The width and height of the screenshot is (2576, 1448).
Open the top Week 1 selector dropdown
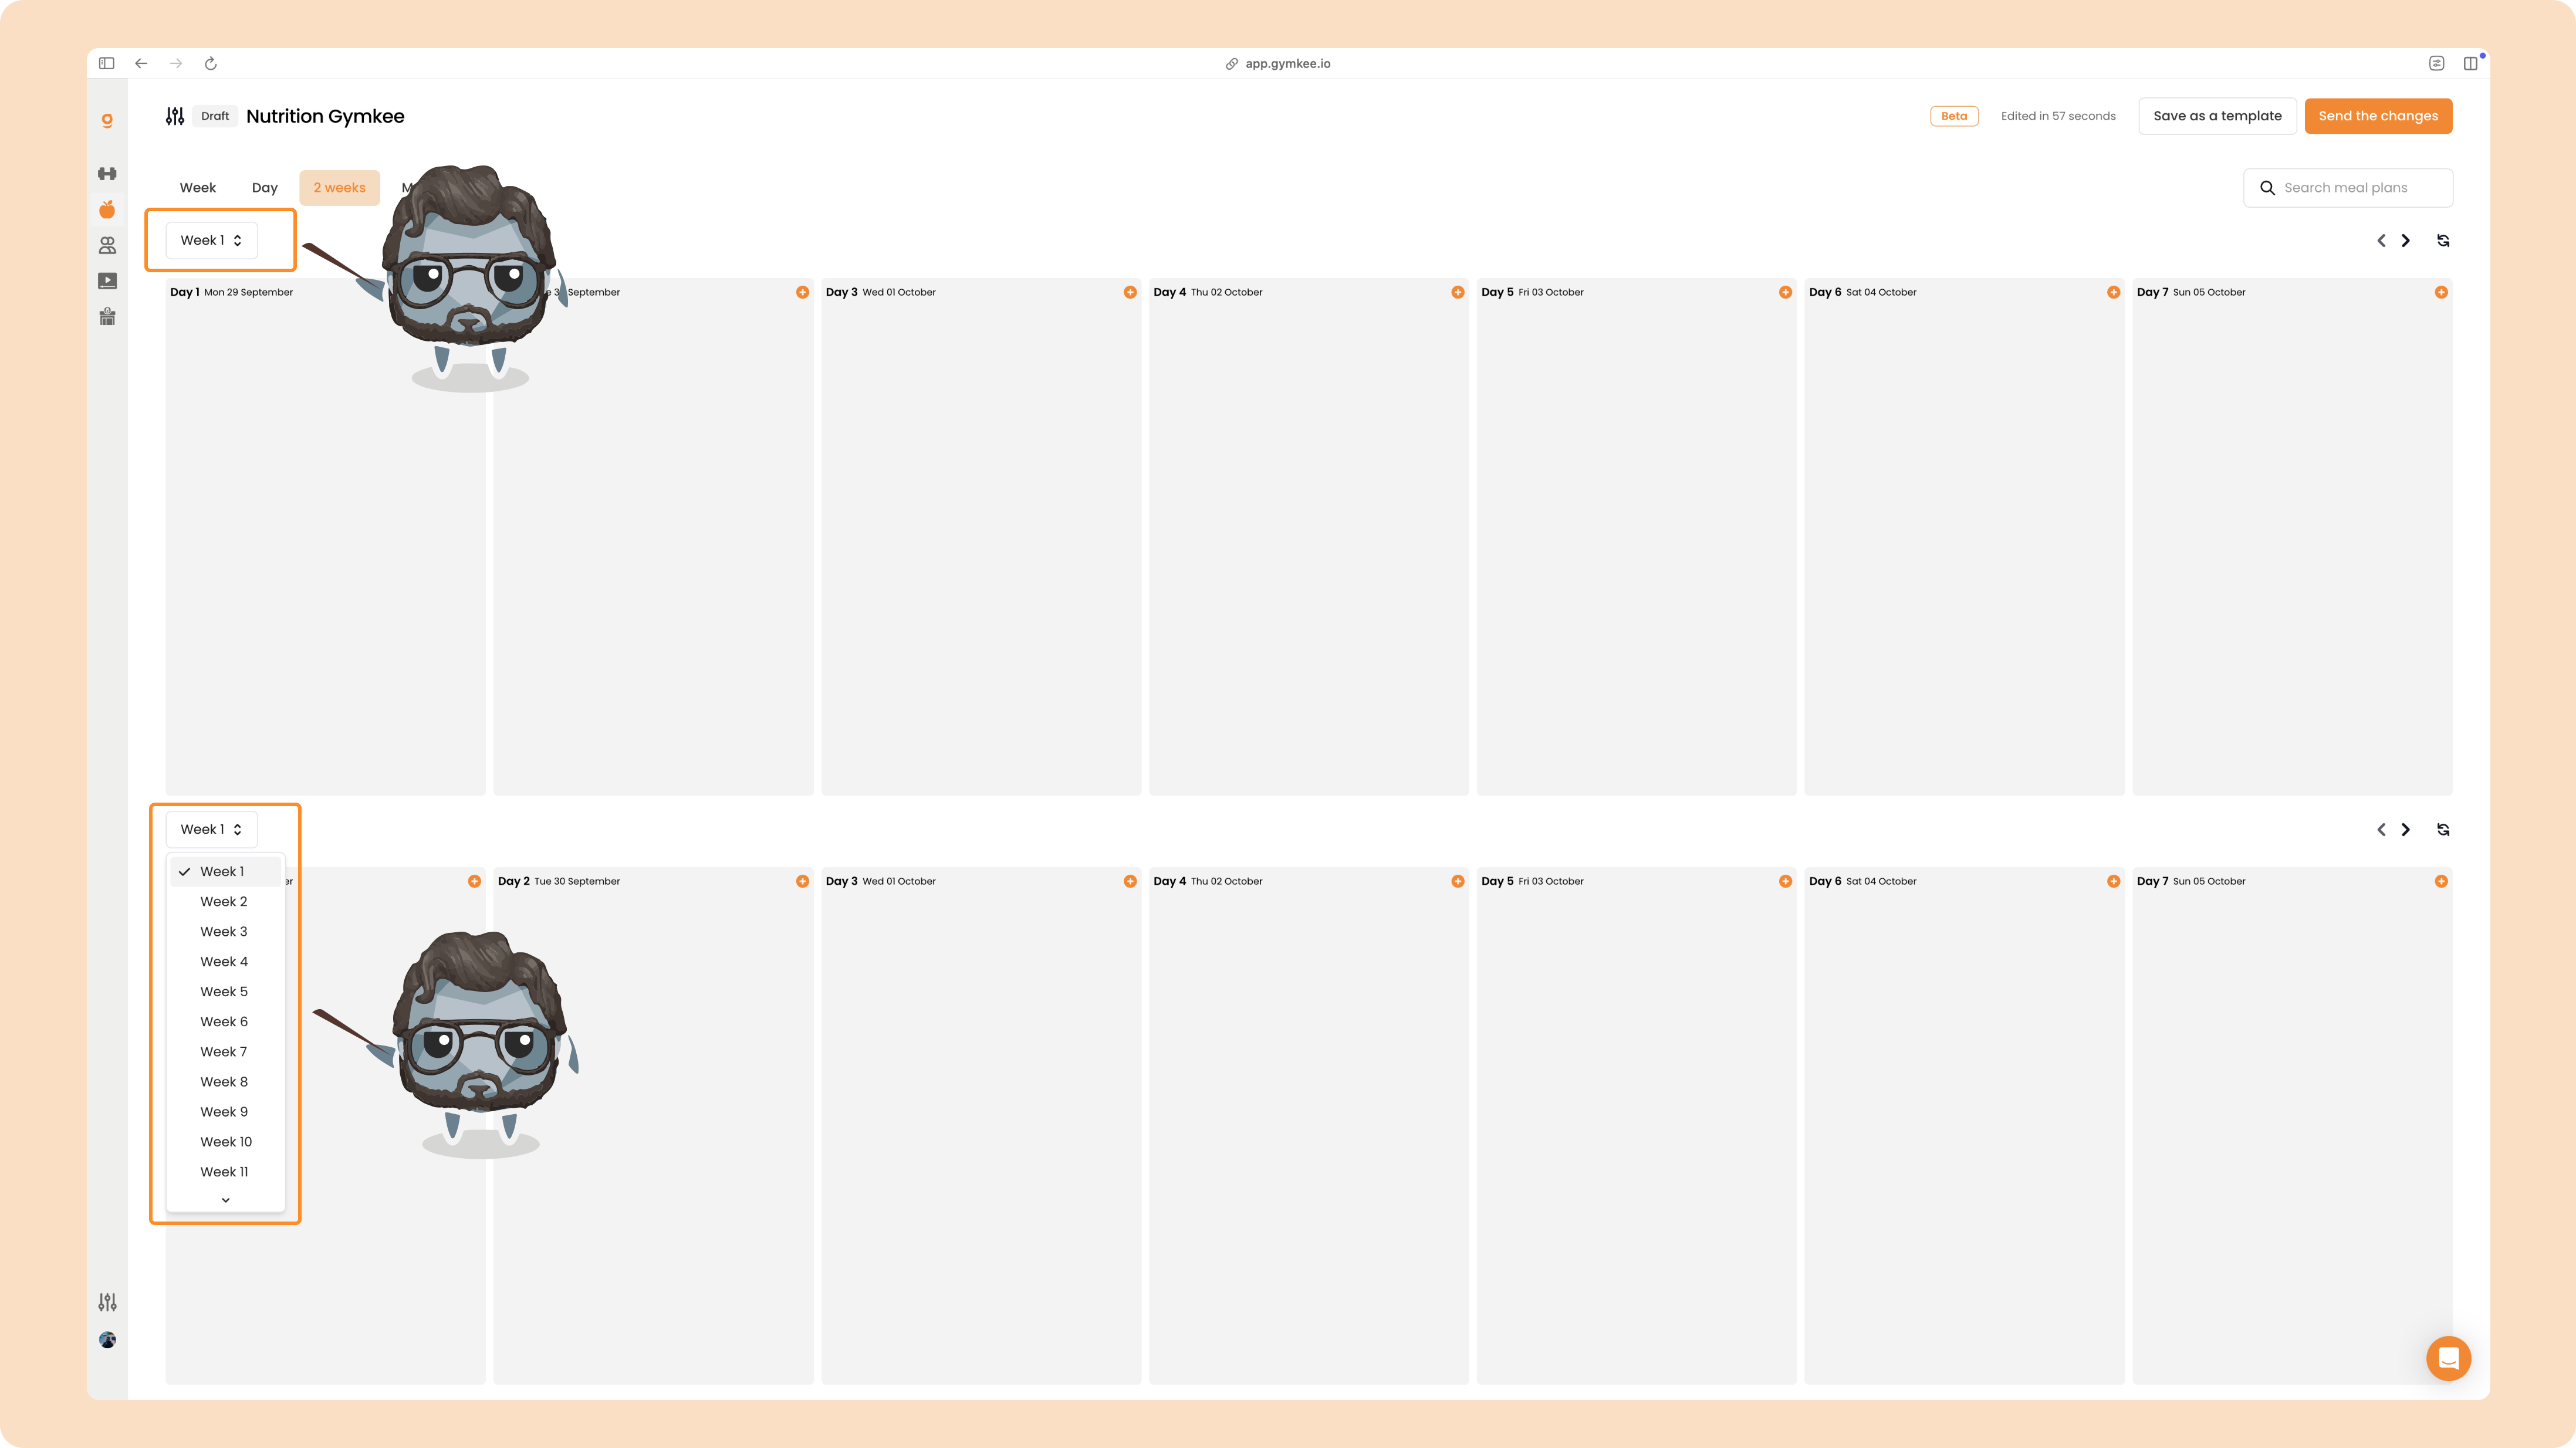(211, 240)
